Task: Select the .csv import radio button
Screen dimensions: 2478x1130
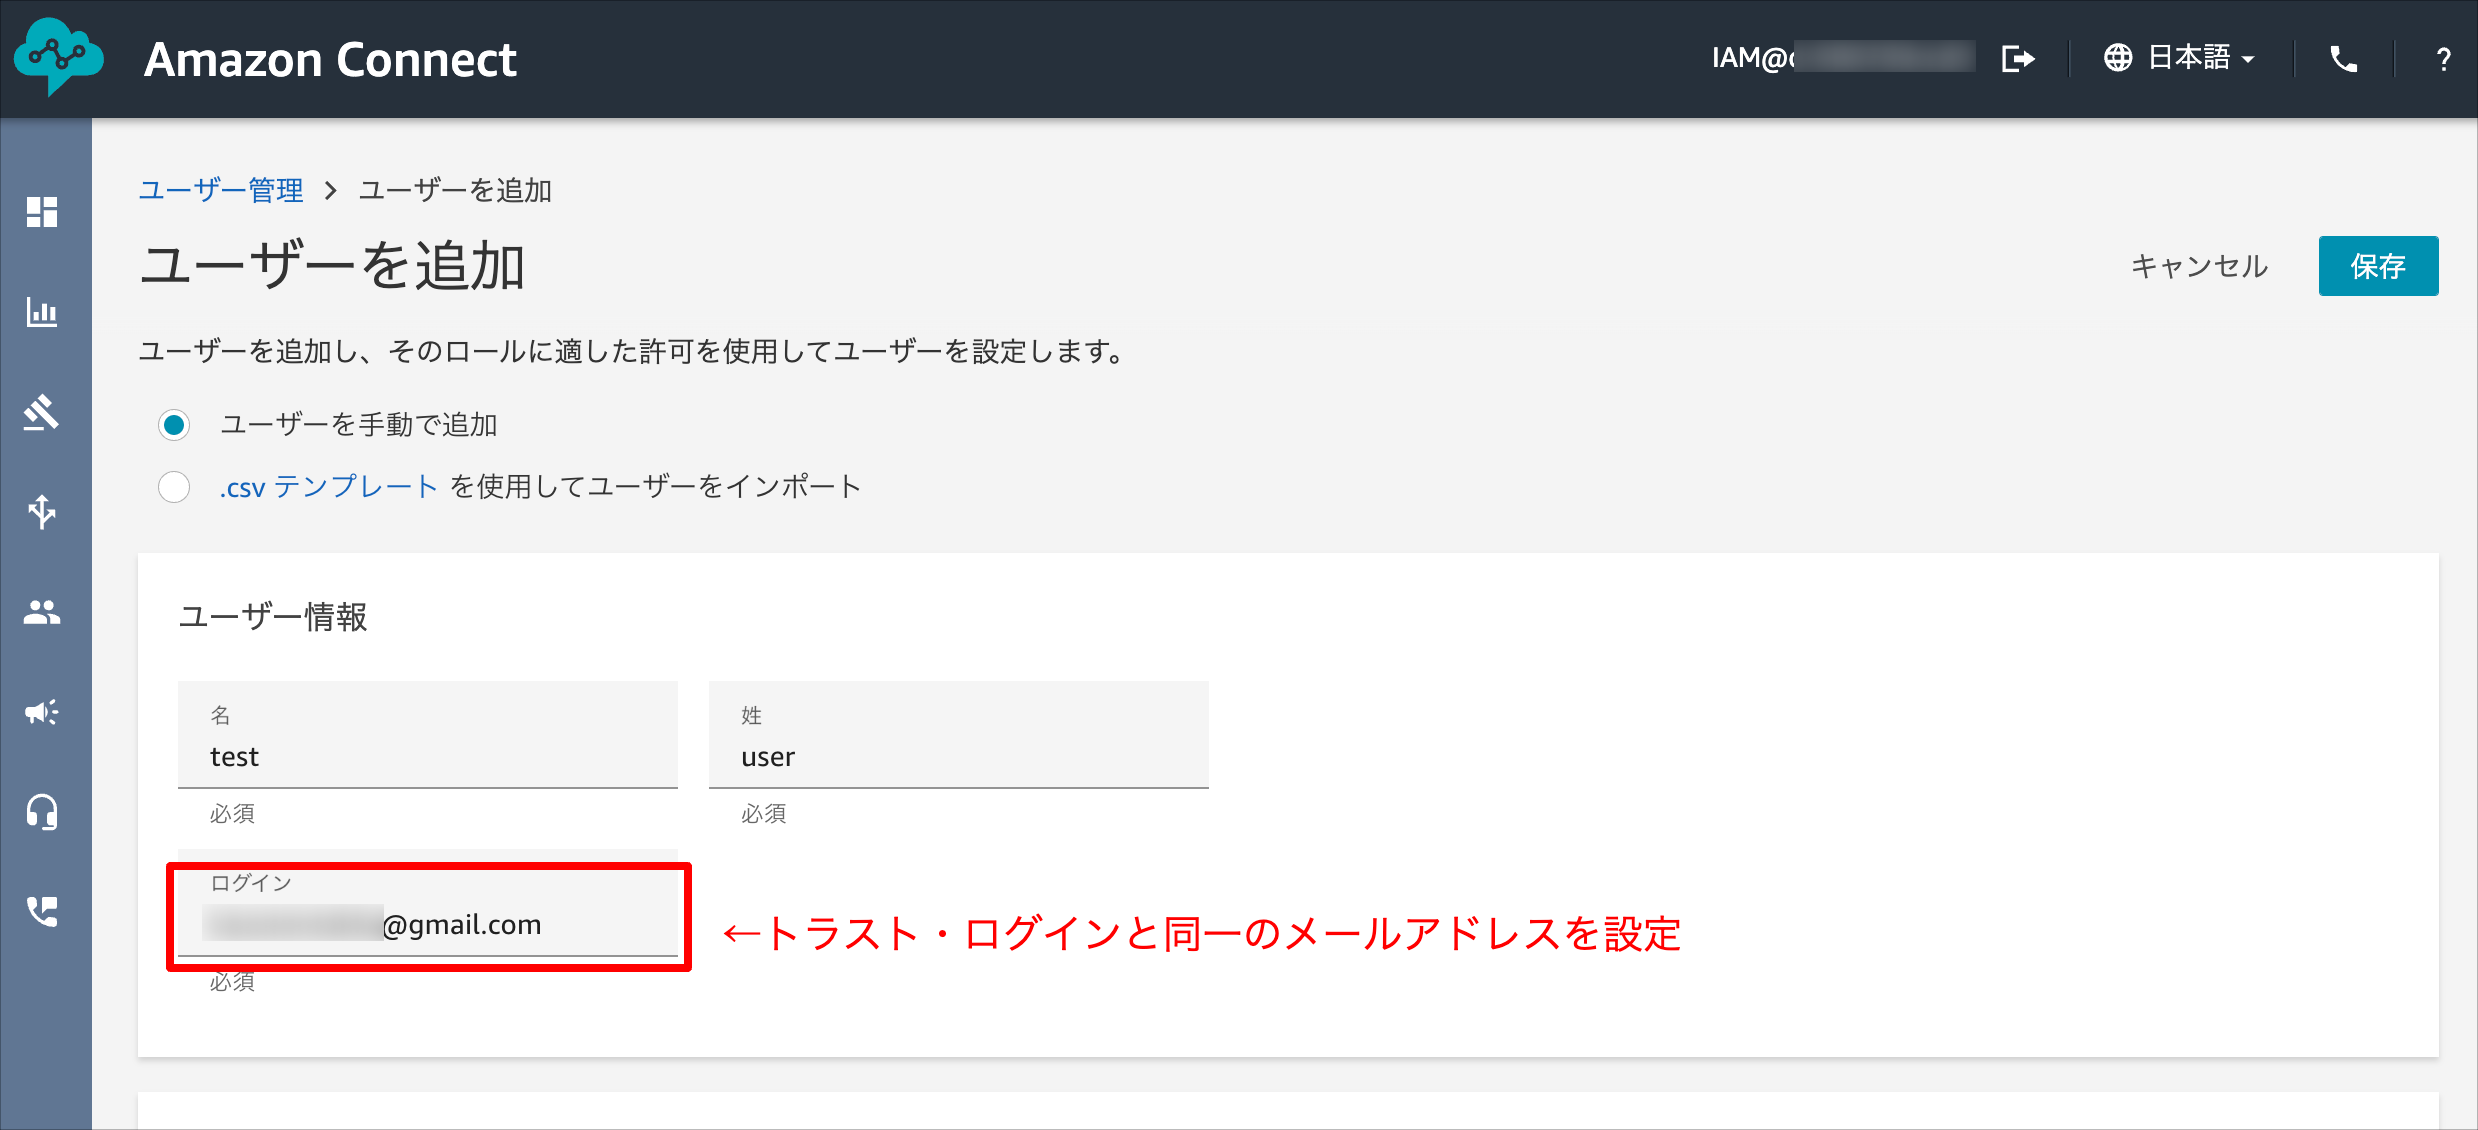Action: coord(174,487)
